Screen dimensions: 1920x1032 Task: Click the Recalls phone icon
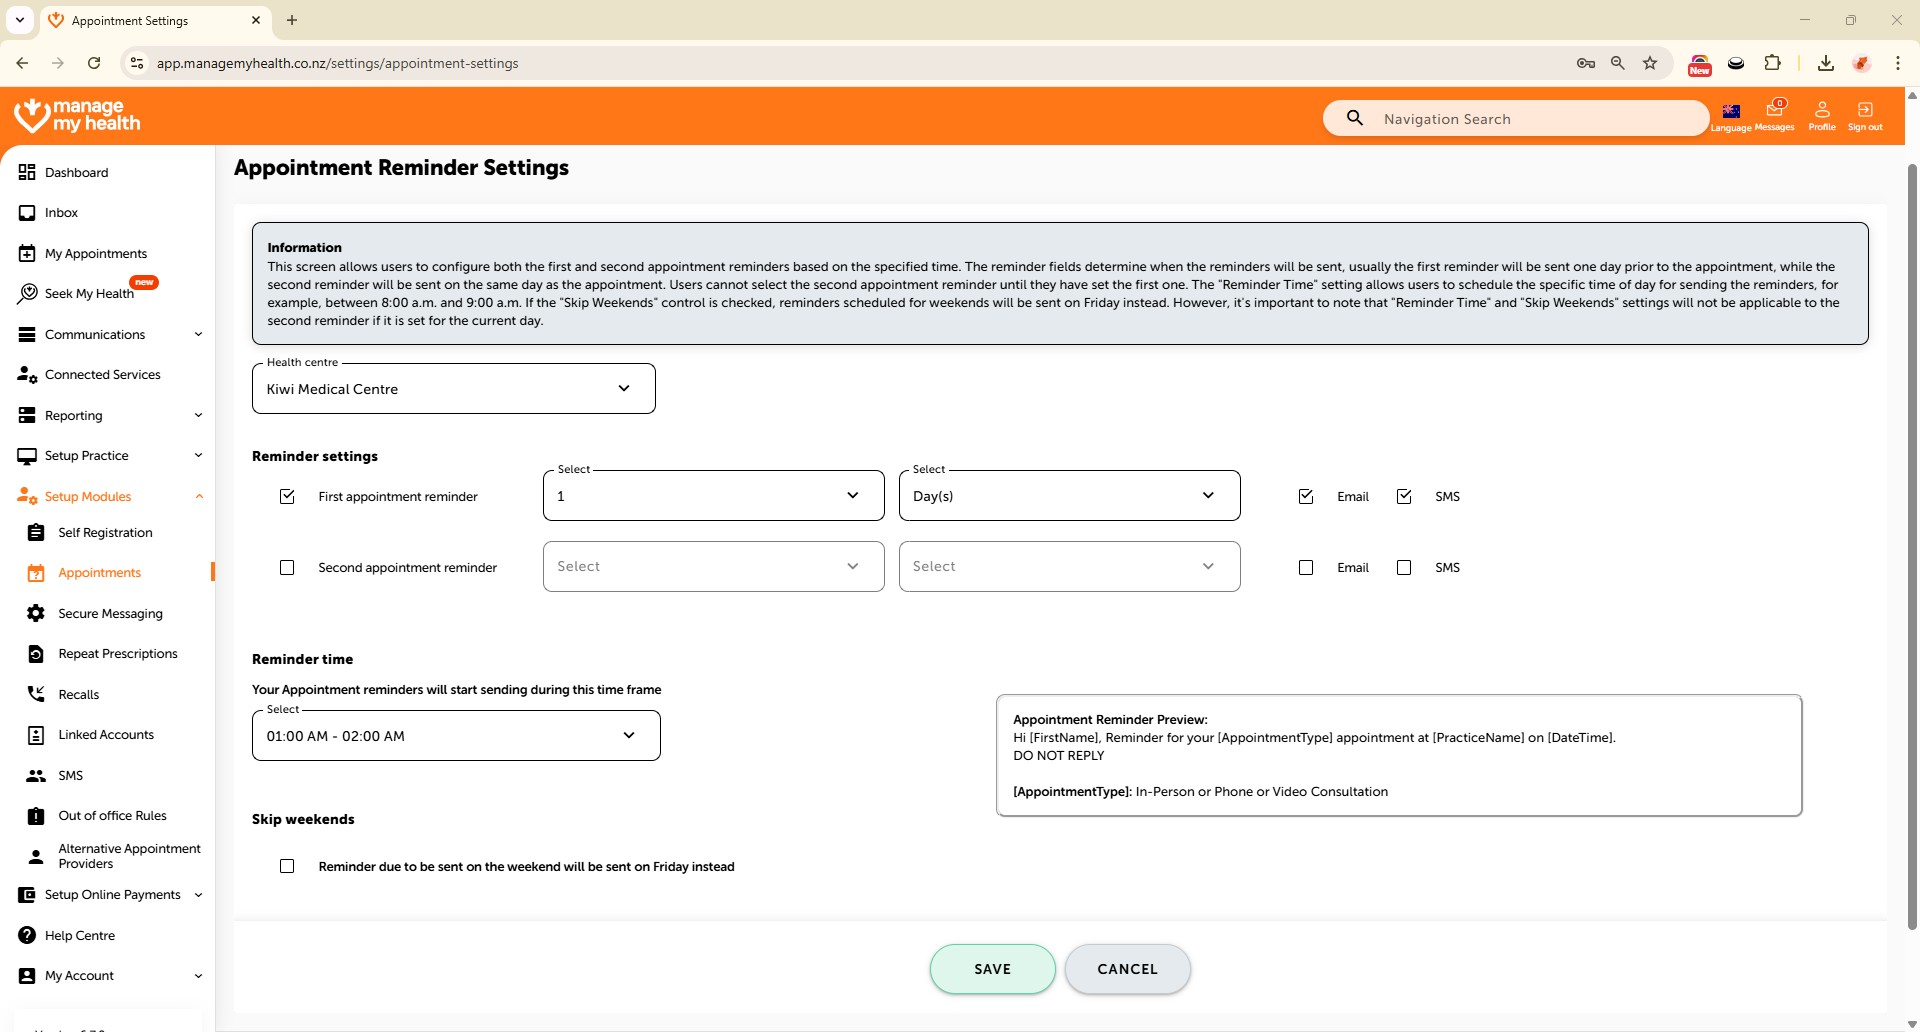point(36,694)
